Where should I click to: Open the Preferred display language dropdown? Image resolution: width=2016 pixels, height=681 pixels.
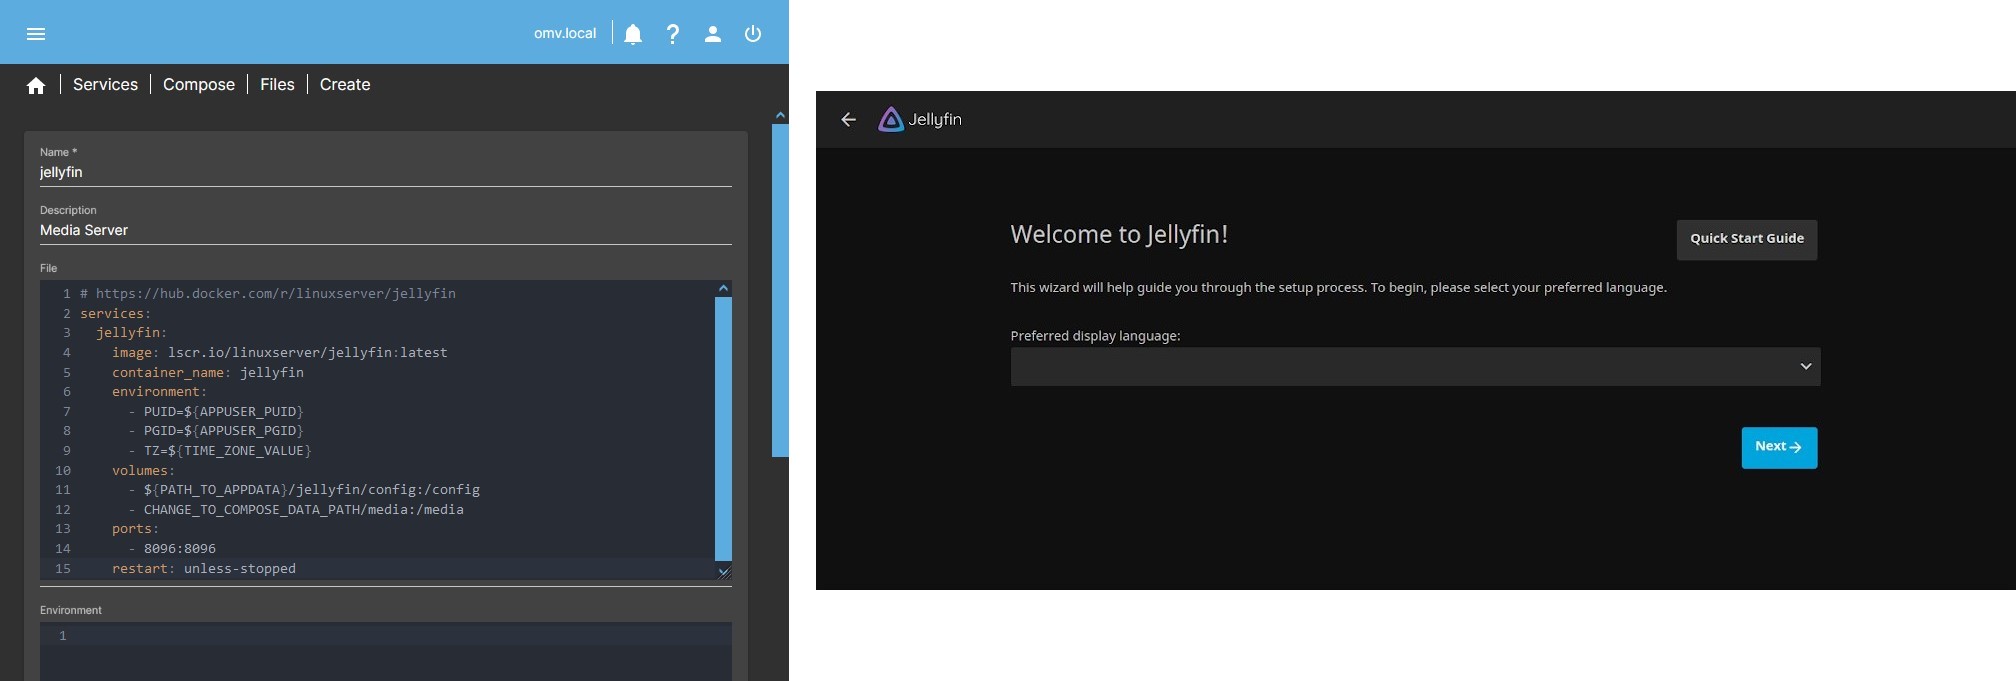1414,367
